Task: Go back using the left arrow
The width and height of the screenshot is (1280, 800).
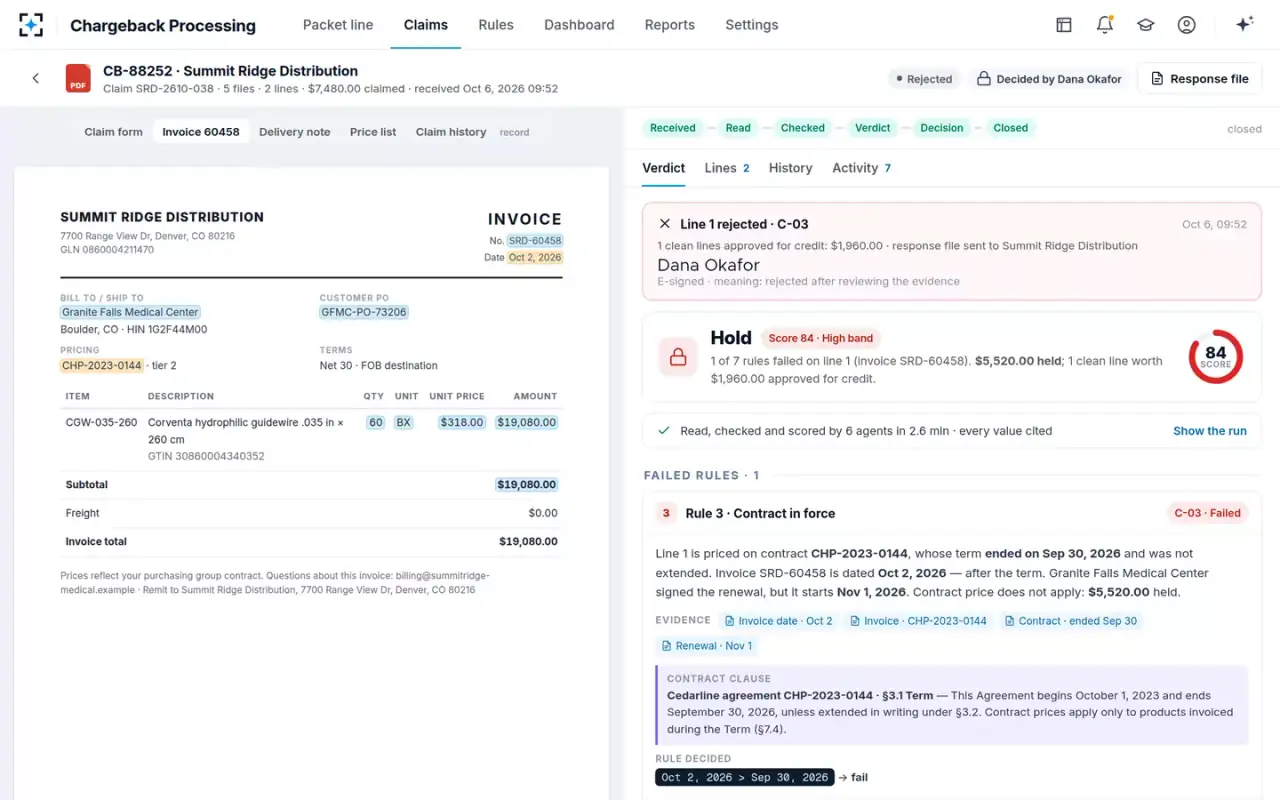Action: point(36,78)
